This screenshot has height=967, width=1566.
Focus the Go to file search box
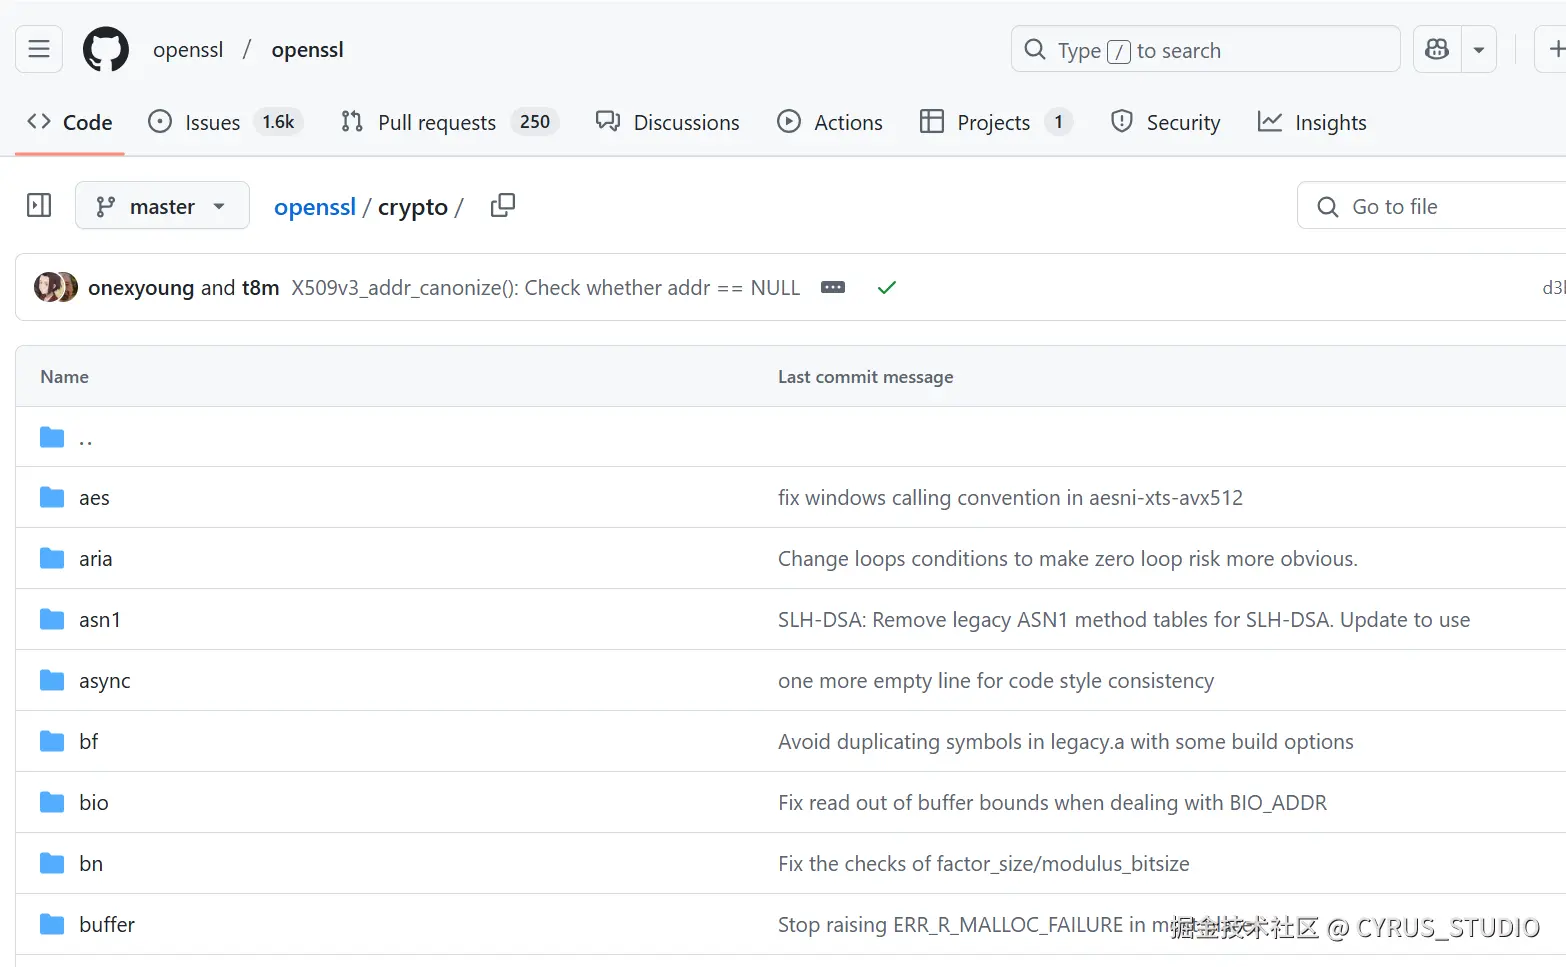(x=1432, y=206)
